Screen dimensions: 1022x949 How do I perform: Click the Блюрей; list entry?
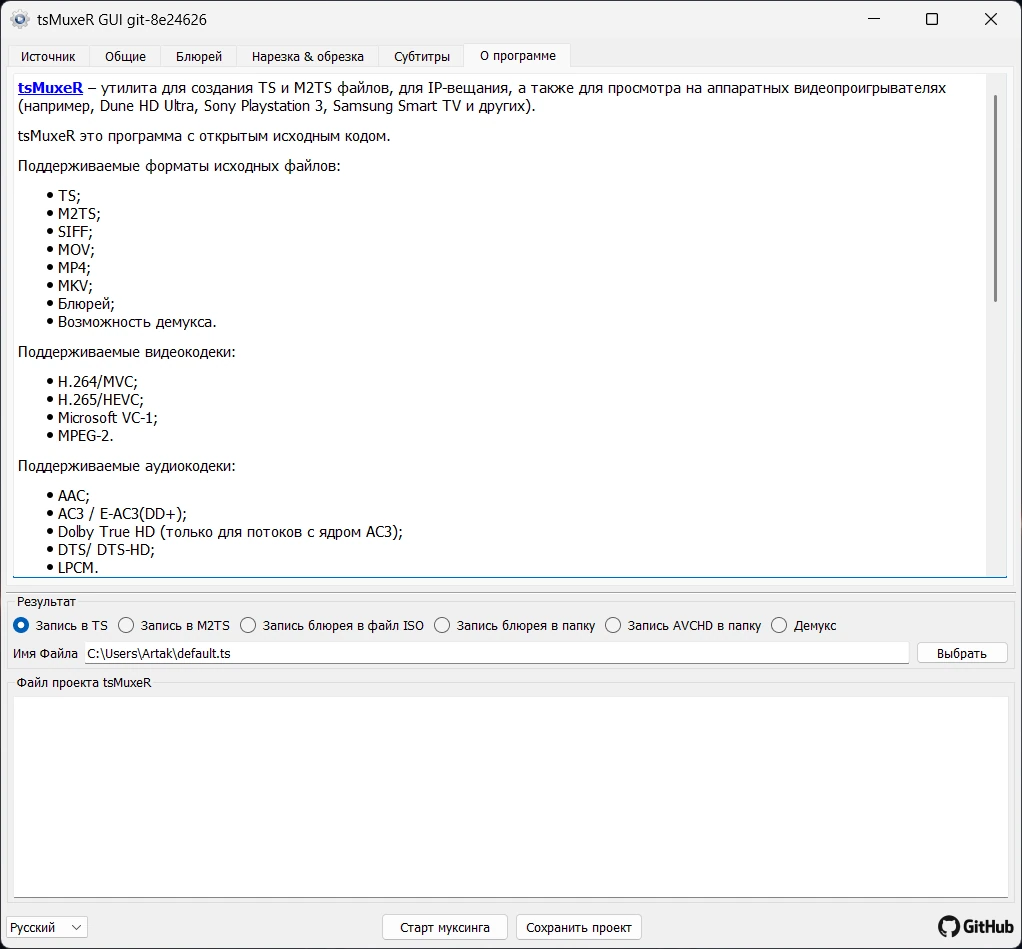86,304
